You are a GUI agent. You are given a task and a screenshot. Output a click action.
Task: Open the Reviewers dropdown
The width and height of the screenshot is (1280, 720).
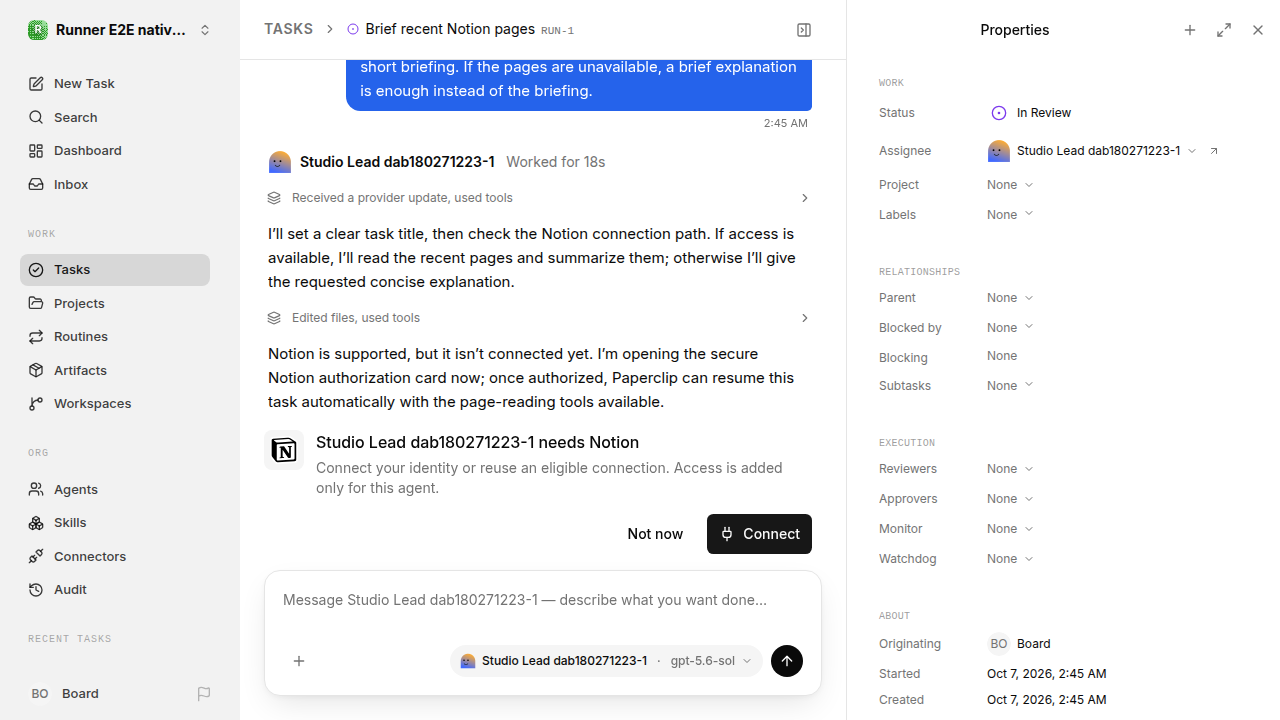(x=1010, y=469)
